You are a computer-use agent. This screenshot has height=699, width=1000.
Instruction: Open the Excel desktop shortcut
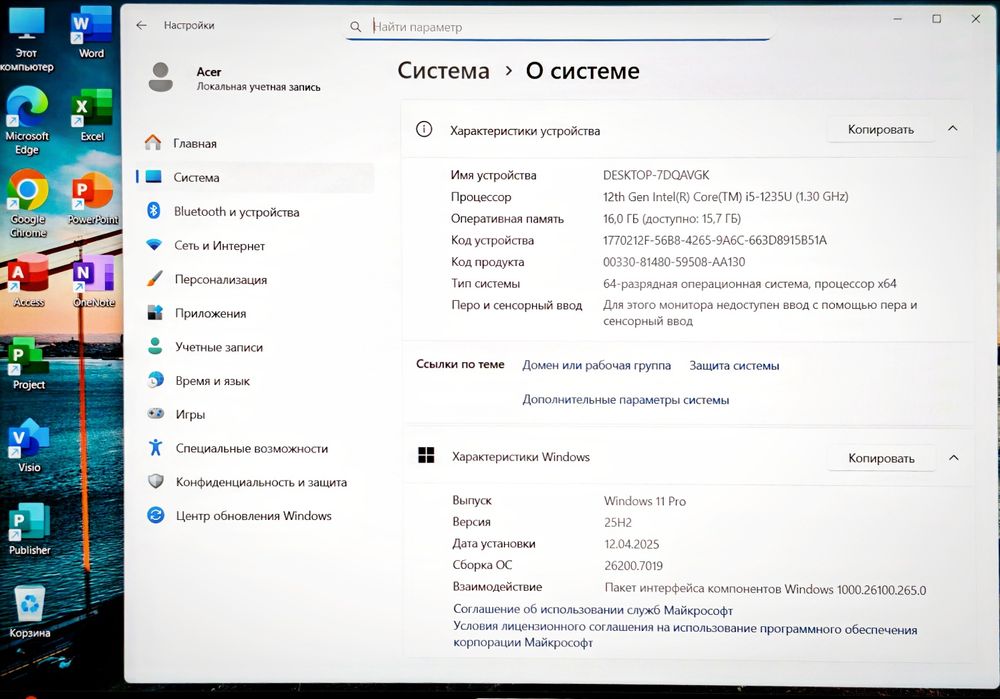91,116
